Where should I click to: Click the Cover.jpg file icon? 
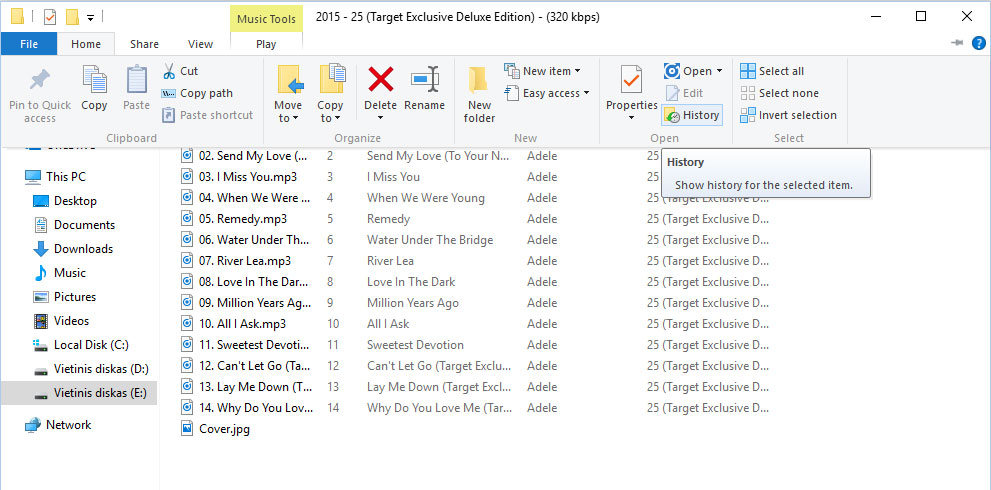187,429
